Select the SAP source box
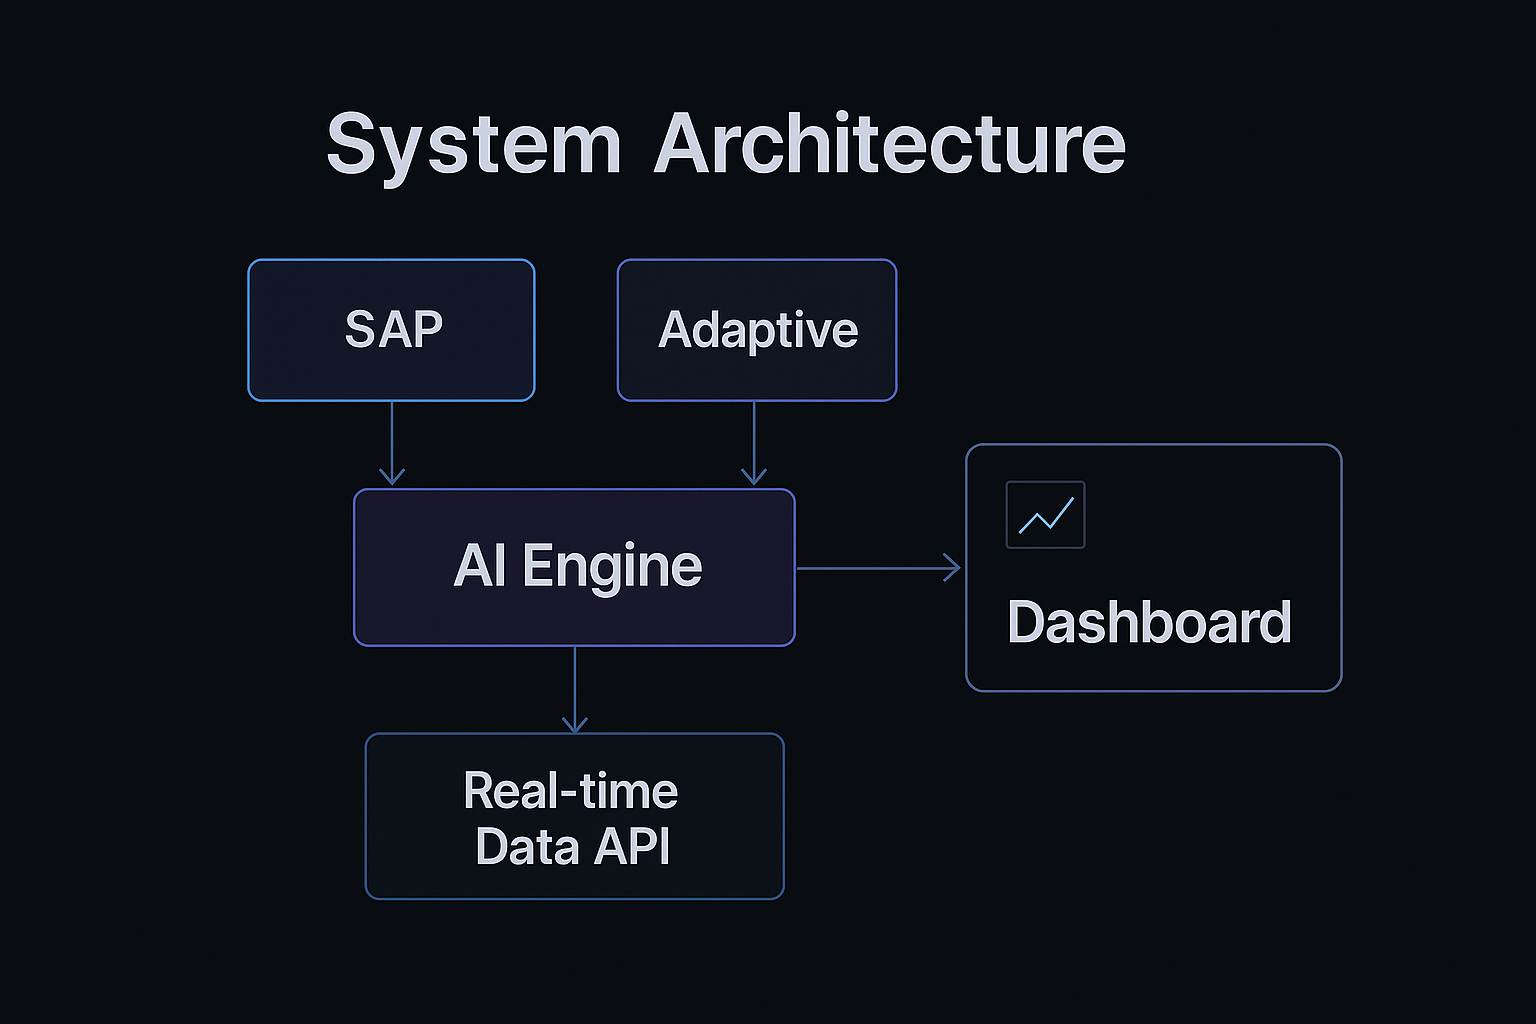 point(391,330)
